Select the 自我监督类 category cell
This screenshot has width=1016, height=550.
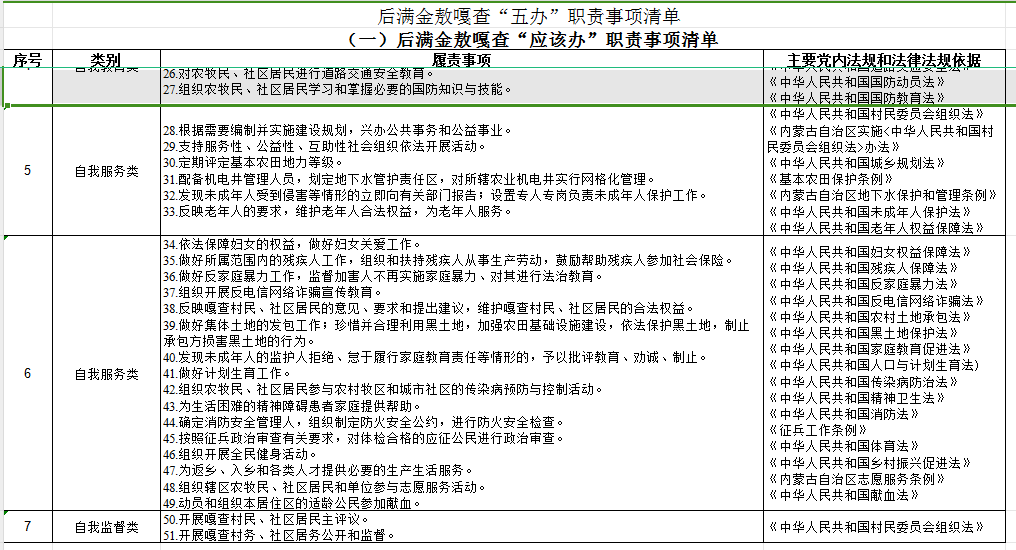[x=106, y=527]
